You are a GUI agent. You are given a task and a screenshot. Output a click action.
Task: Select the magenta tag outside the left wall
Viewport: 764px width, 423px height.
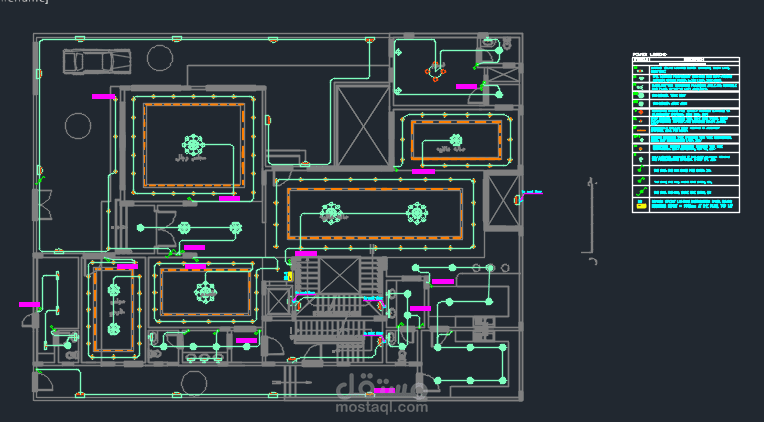(29, 305)
